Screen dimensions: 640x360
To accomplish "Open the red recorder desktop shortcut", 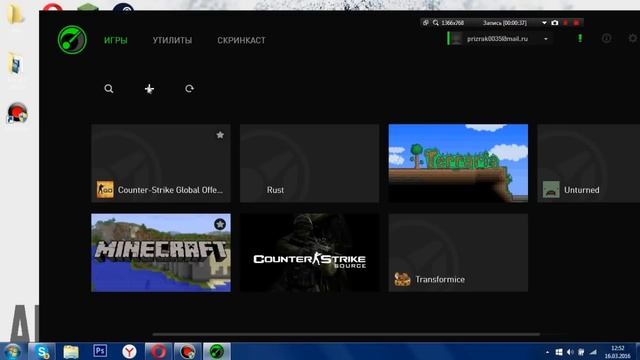I will [x=17, y=113].
